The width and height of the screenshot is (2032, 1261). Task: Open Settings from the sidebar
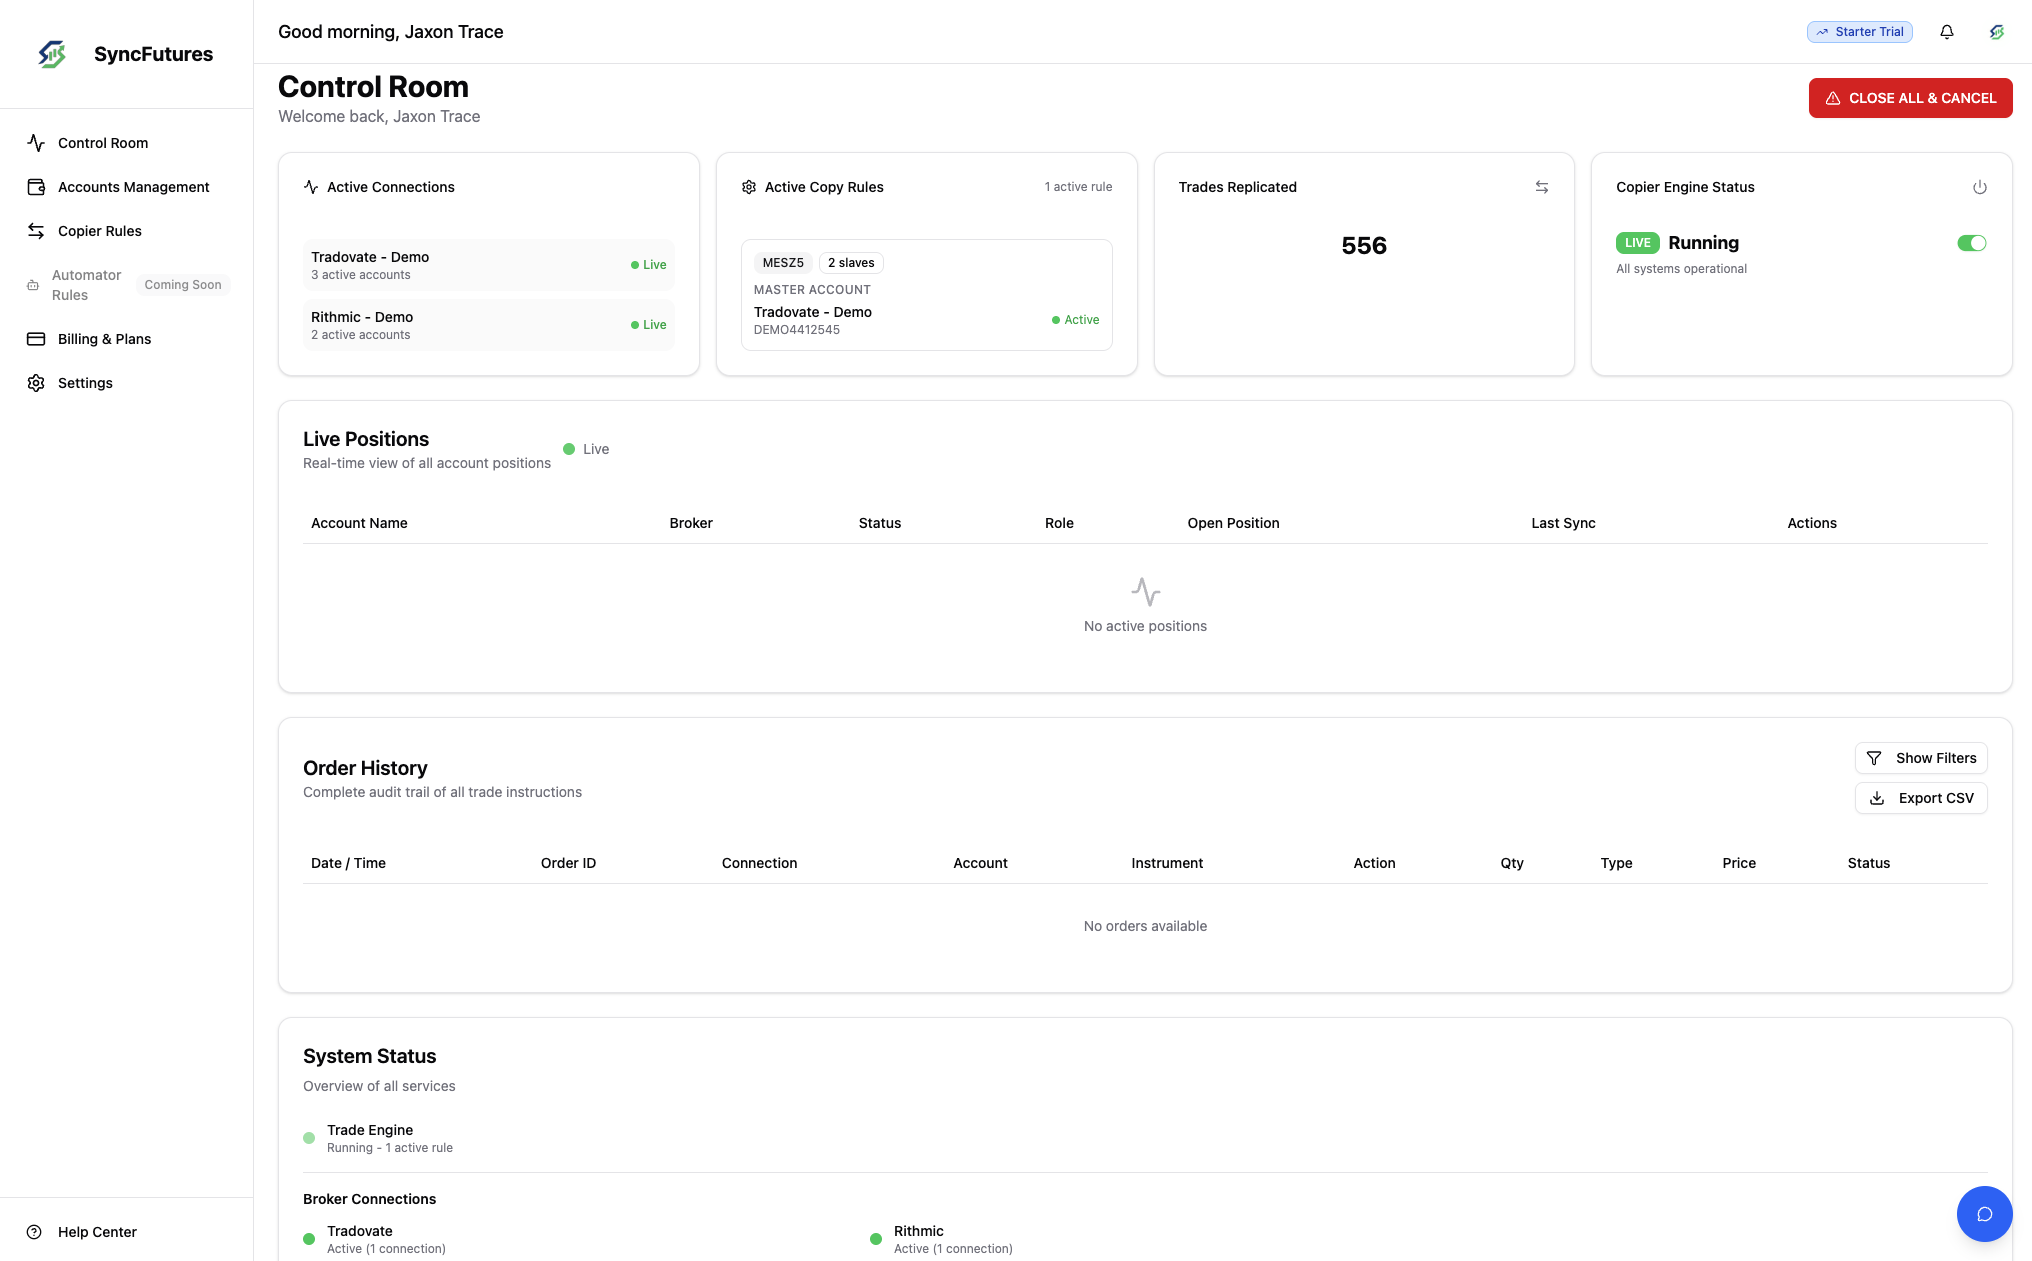(85, 383)
